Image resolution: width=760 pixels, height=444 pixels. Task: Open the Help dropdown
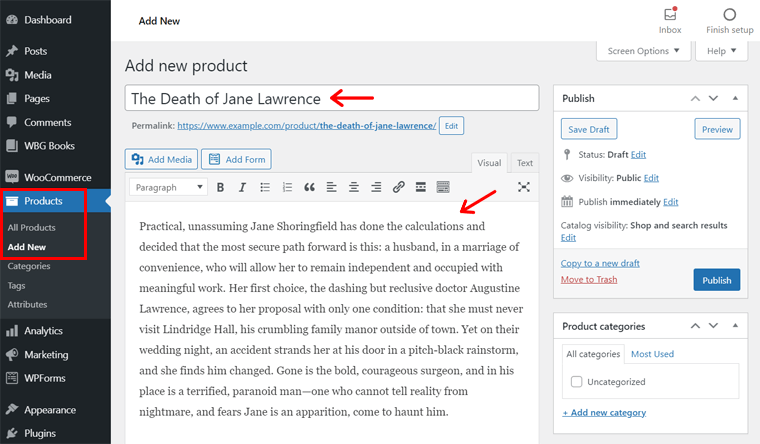click(x=722, y=51)
